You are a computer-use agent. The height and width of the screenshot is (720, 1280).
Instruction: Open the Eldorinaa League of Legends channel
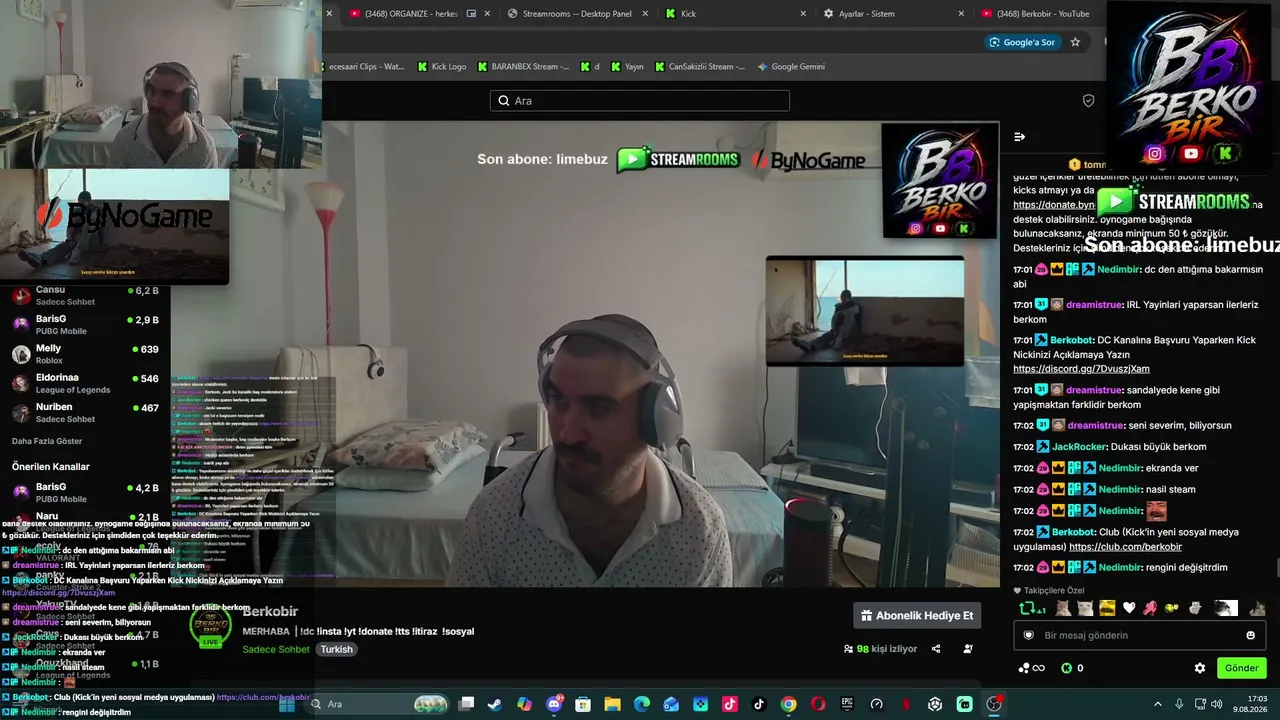point(85,383)
